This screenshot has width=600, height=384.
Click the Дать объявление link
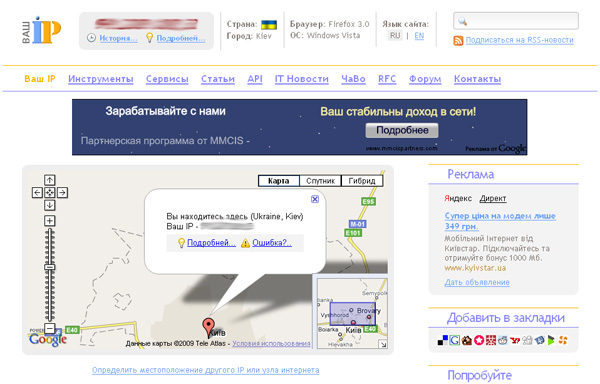point(477,282)
